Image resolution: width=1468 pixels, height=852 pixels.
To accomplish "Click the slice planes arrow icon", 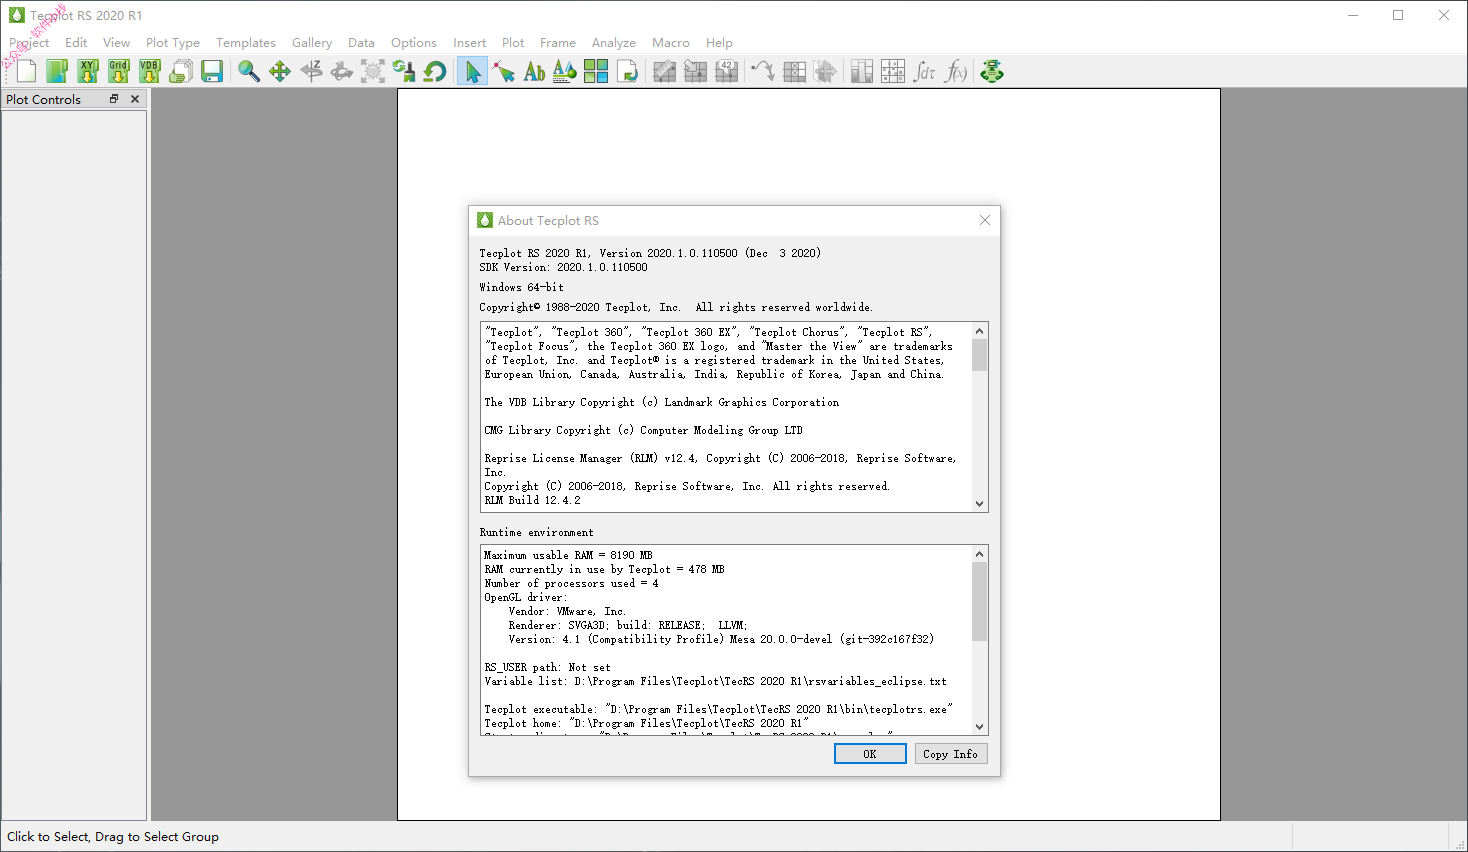I will point(825,71).
